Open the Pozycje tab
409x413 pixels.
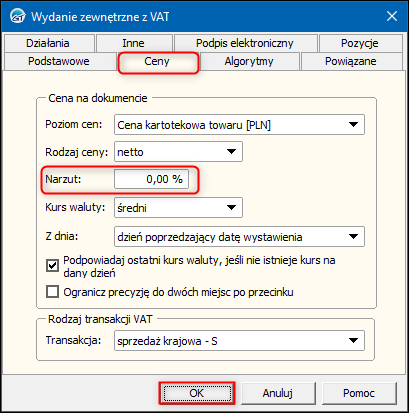point(360,43)
